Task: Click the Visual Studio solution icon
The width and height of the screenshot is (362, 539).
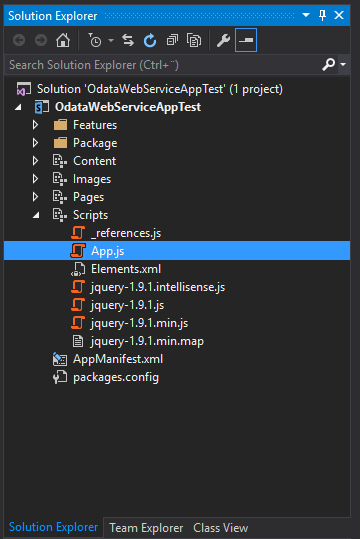Action: pos(24,89)
